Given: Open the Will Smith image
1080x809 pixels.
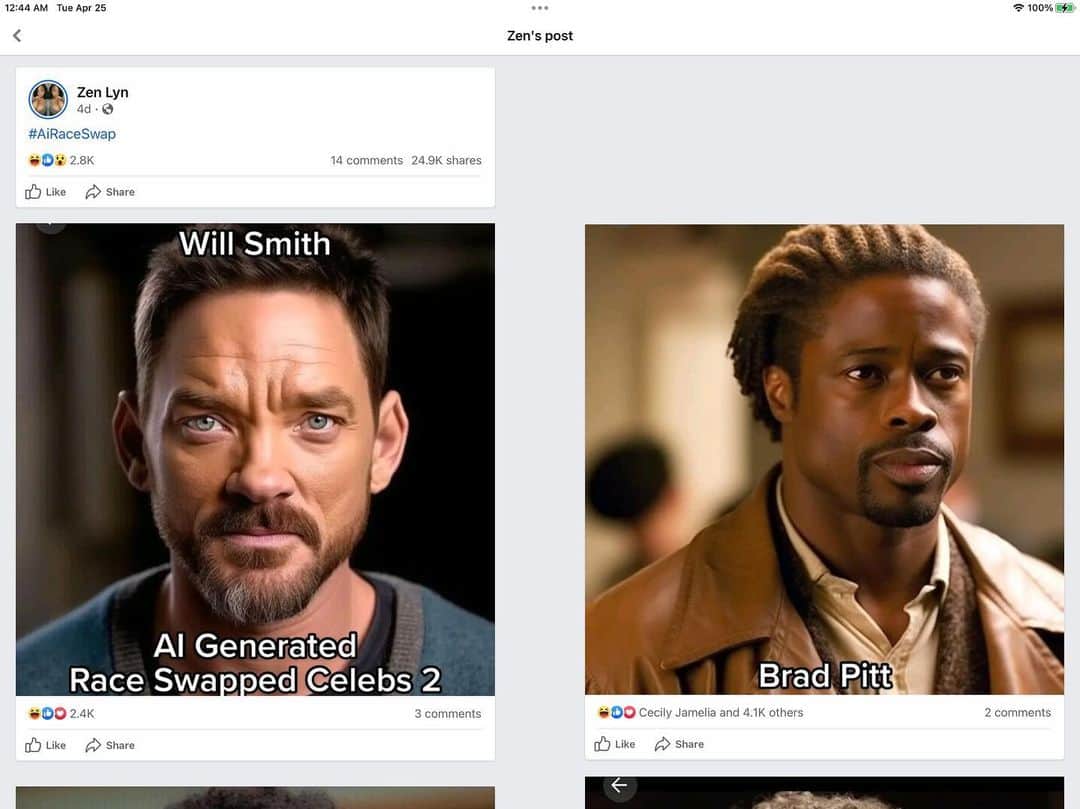Looking at the screenshot, I should point(255,459).
